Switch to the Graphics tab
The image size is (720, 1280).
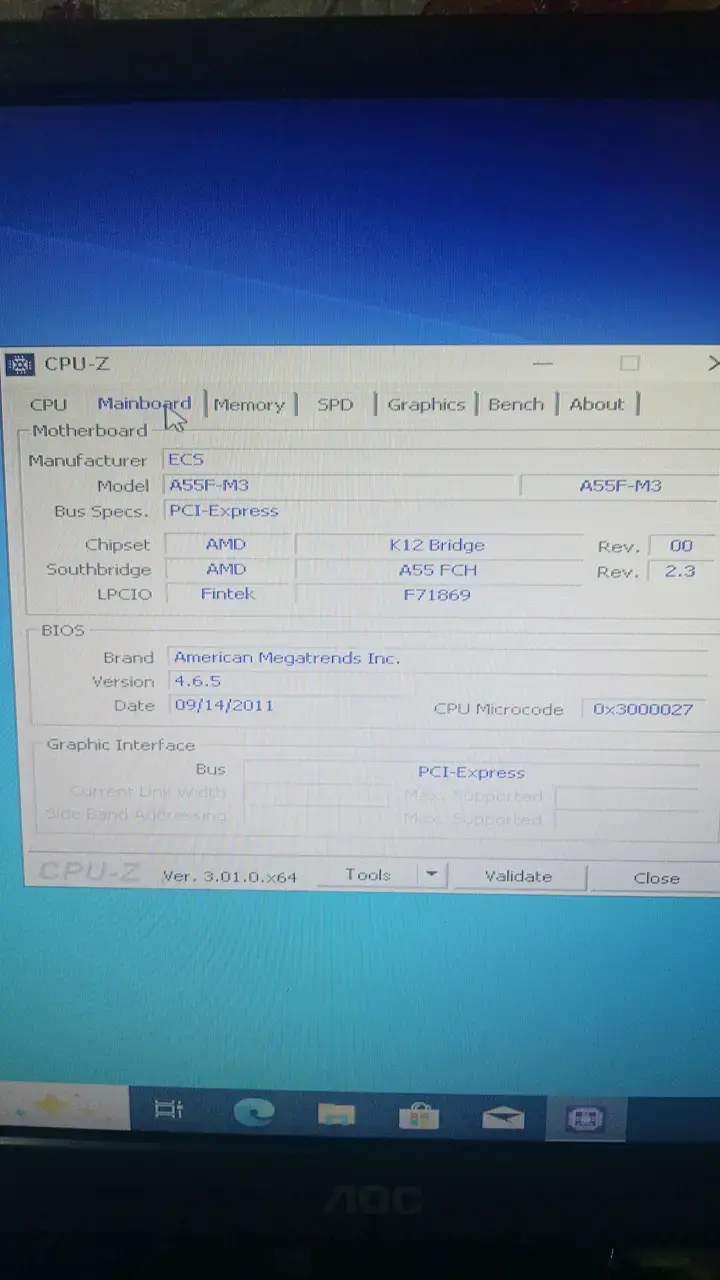pos(426,405)
